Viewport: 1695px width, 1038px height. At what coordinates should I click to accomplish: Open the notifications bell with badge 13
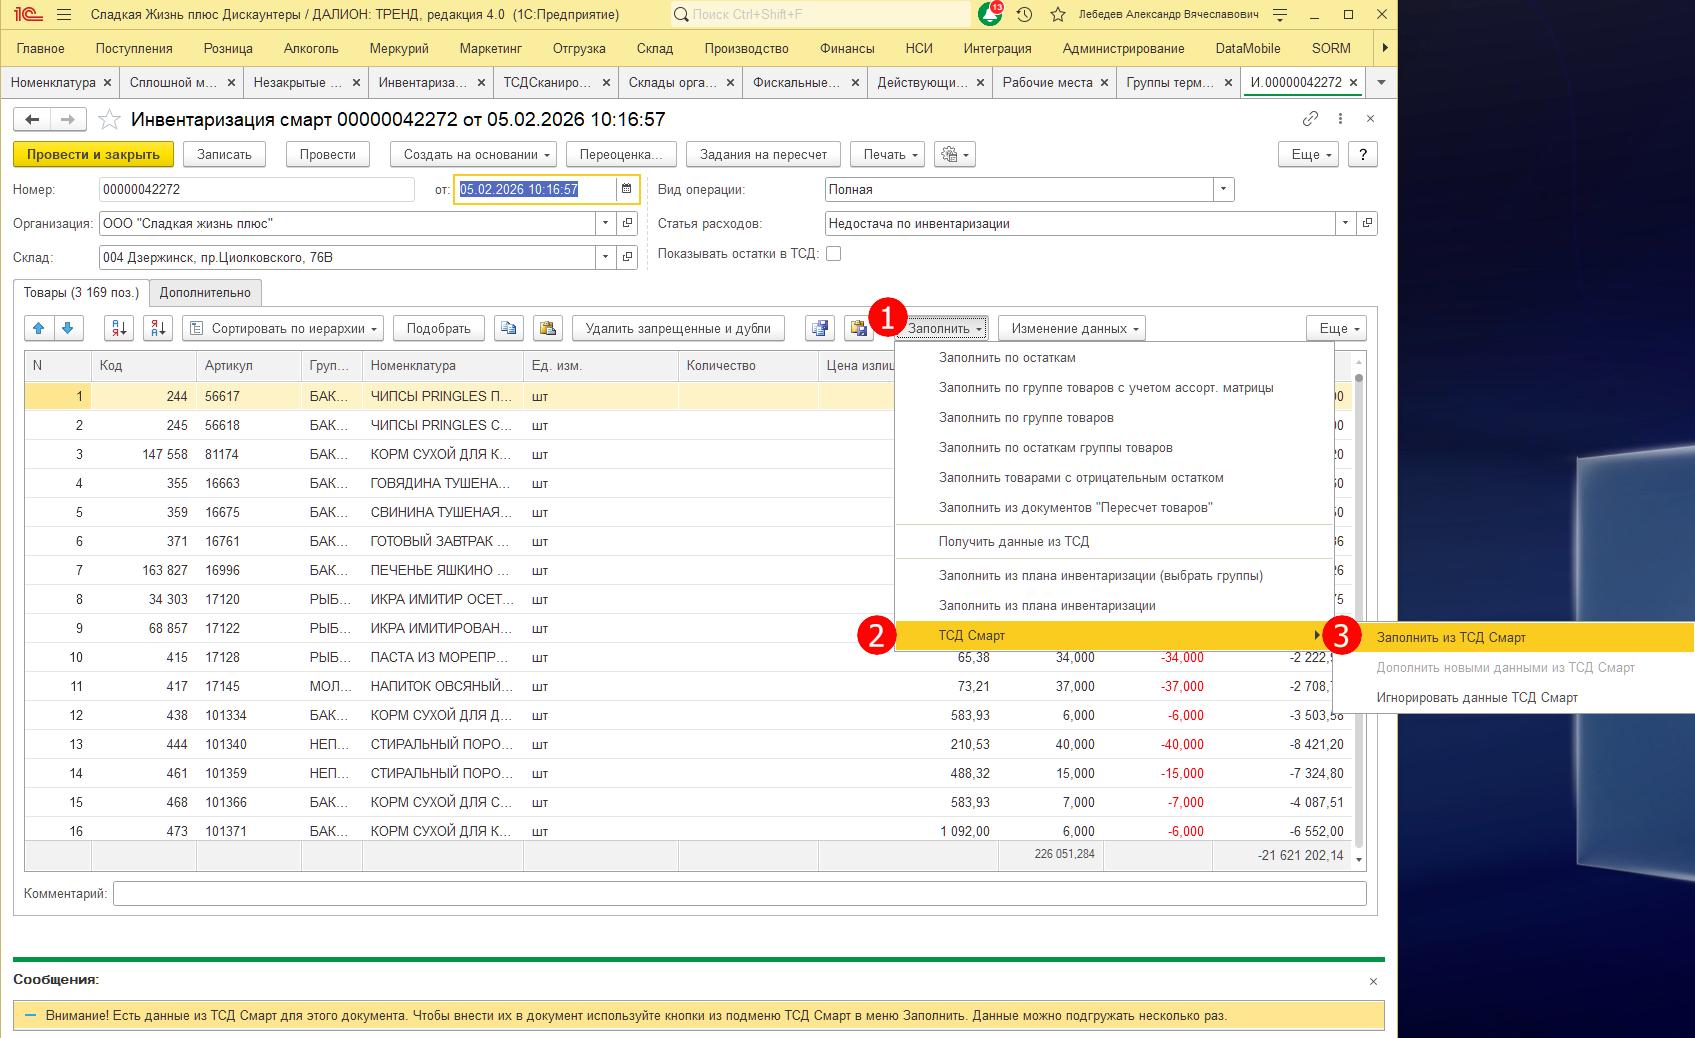pos(989,15)
